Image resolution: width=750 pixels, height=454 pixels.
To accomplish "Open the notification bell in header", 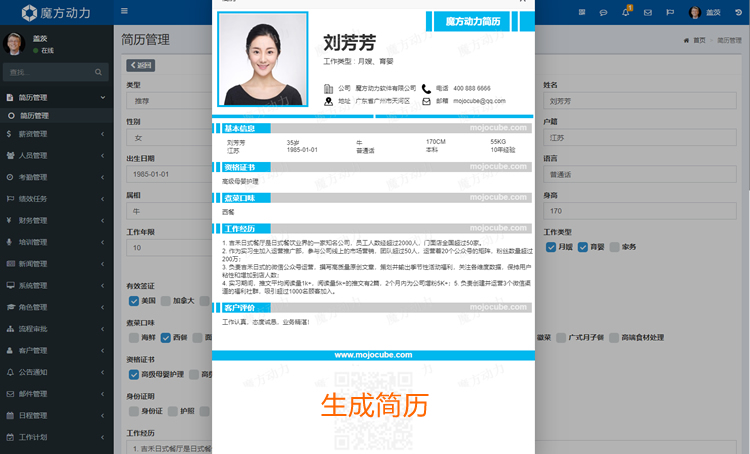I will (x=626, y=12).
